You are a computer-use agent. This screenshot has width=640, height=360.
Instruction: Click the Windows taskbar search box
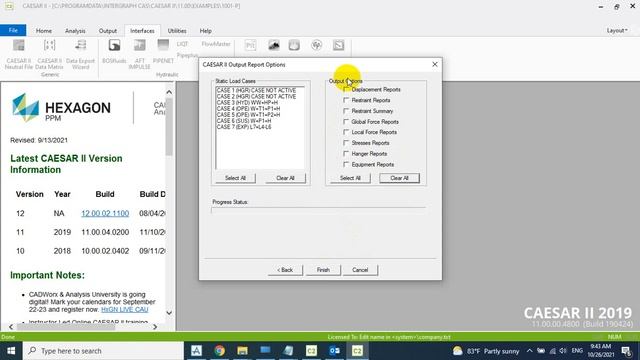pos(103,351)
